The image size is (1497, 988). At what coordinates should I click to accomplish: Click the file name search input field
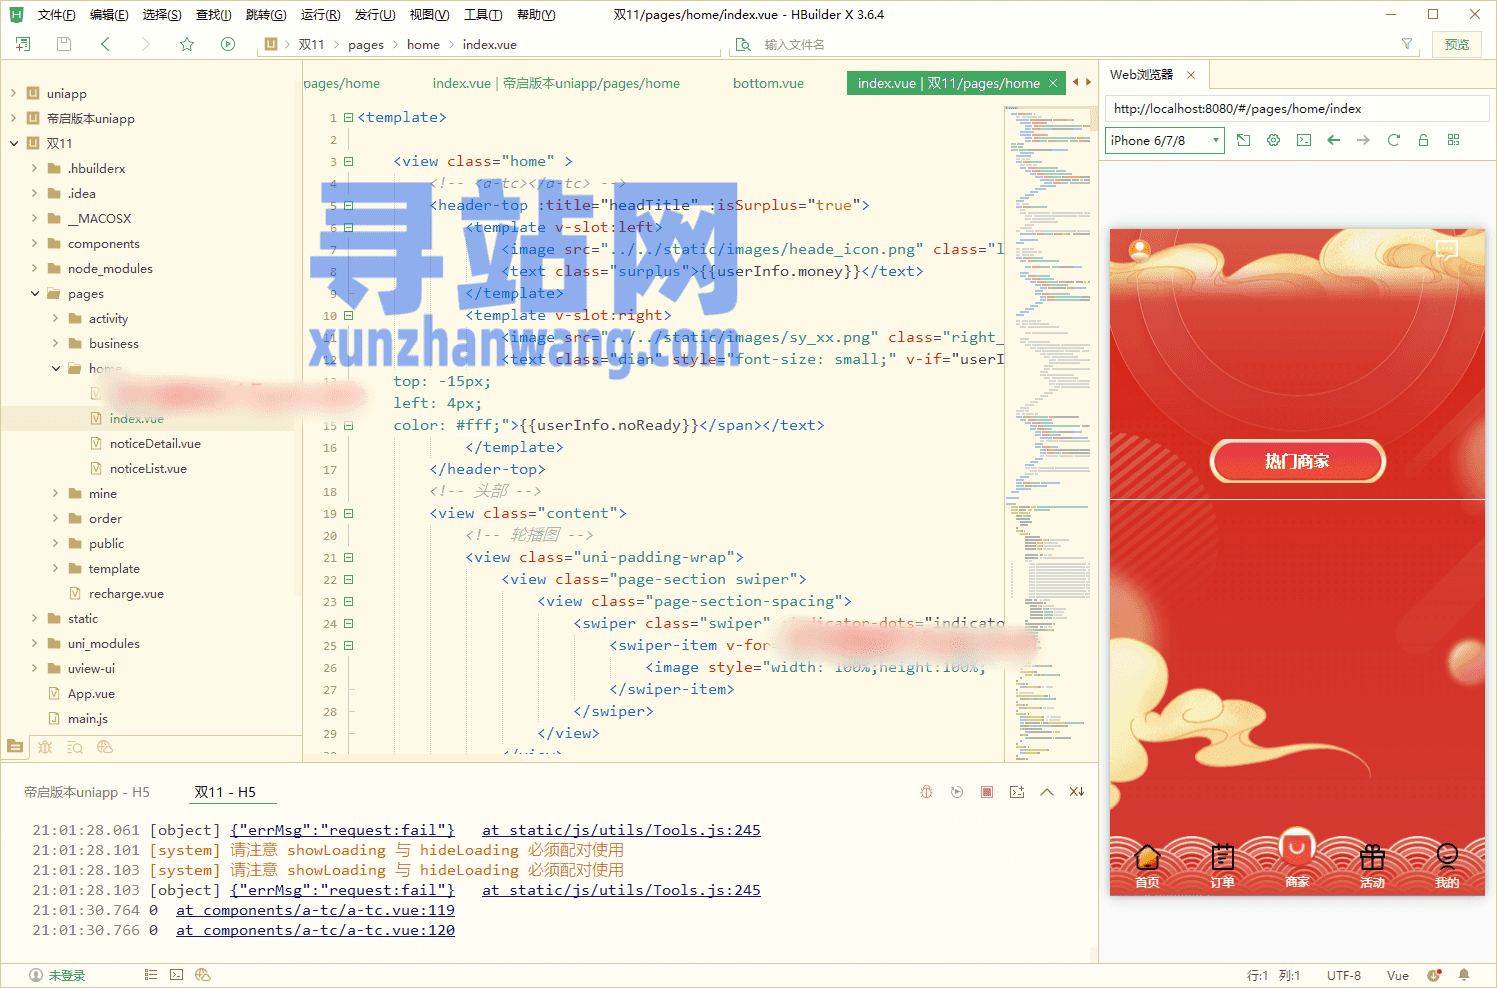click(1075, 44)
